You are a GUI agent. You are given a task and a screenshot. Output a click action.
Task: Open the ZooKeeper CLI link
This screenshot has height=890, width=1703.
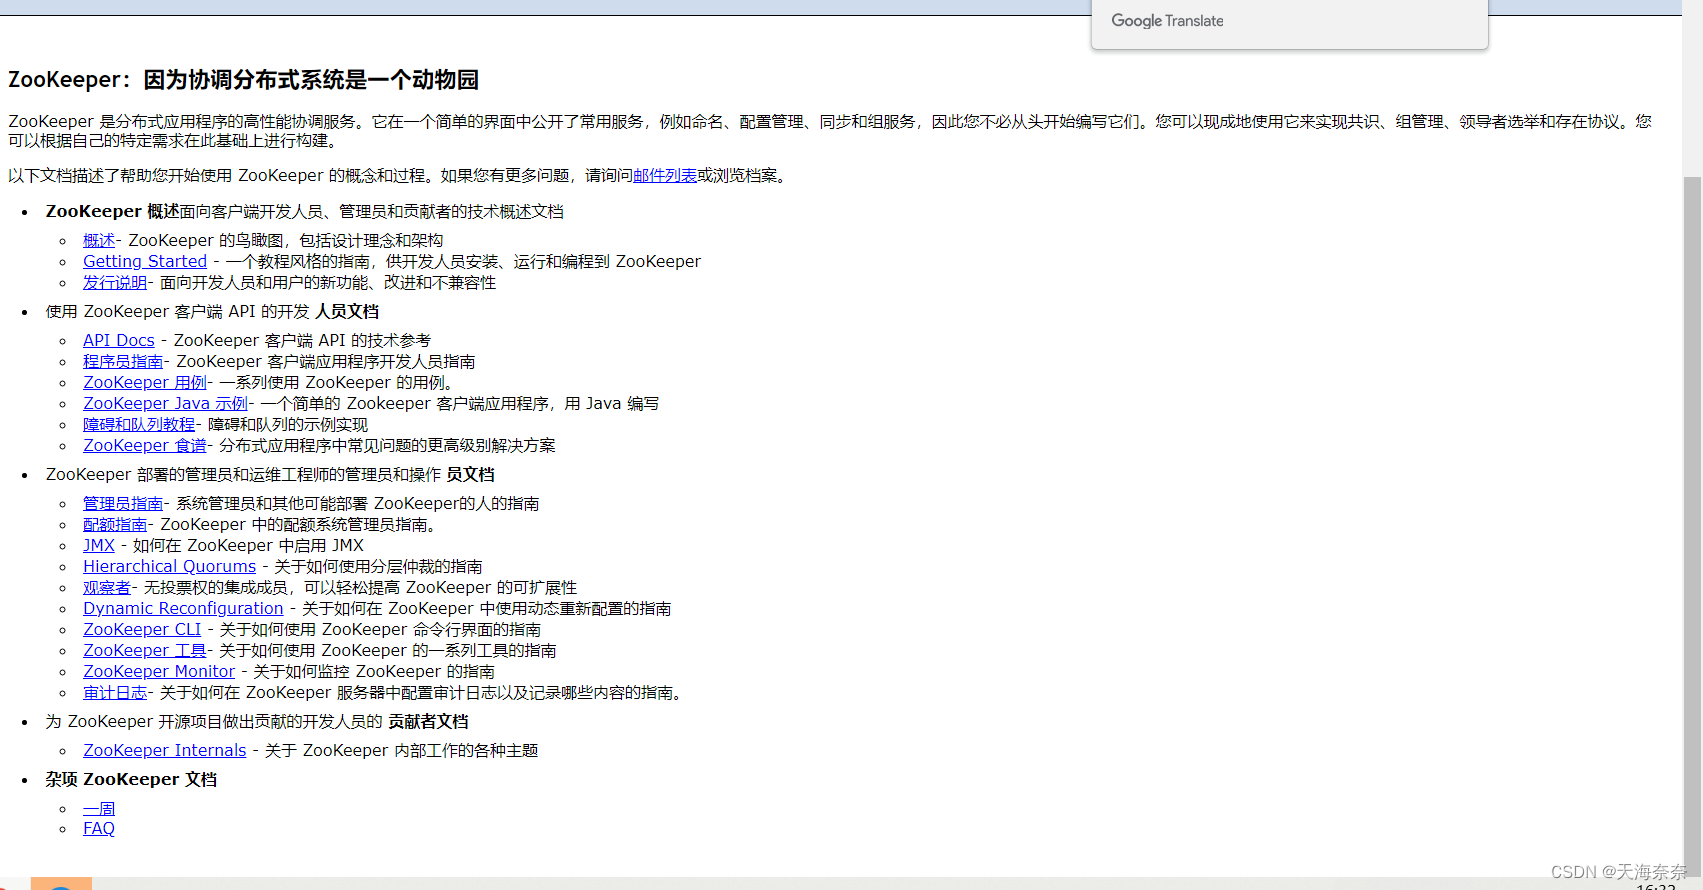click(142, 629)
